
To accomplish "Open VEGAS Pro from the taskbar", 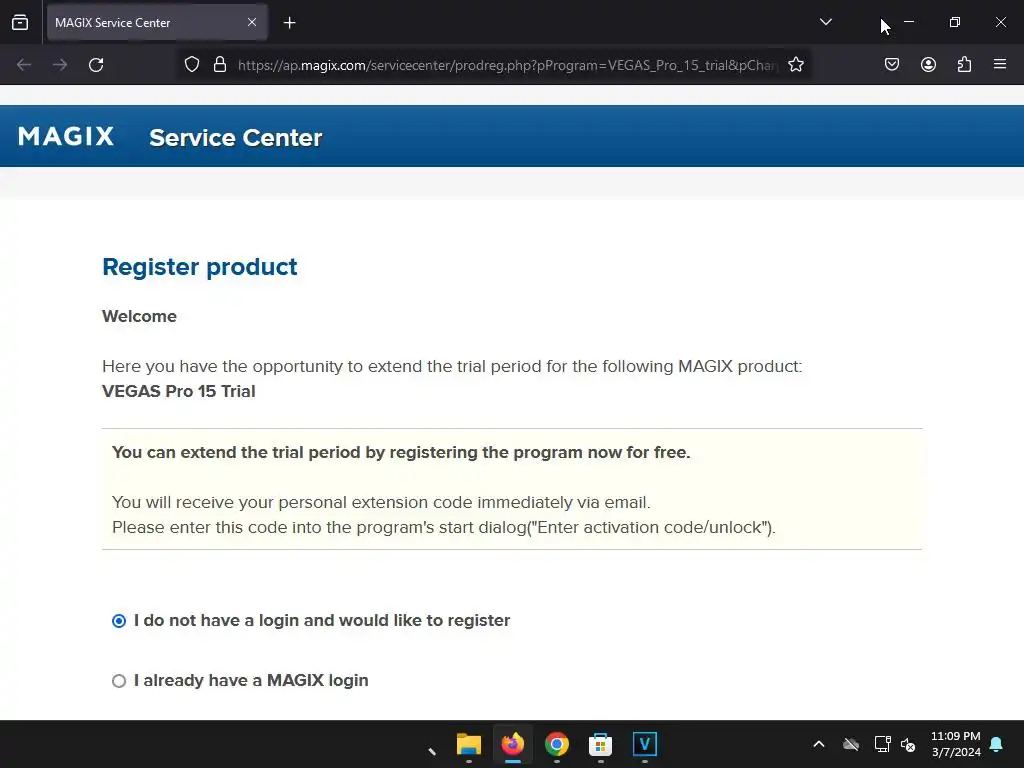I will click(645, 744).
